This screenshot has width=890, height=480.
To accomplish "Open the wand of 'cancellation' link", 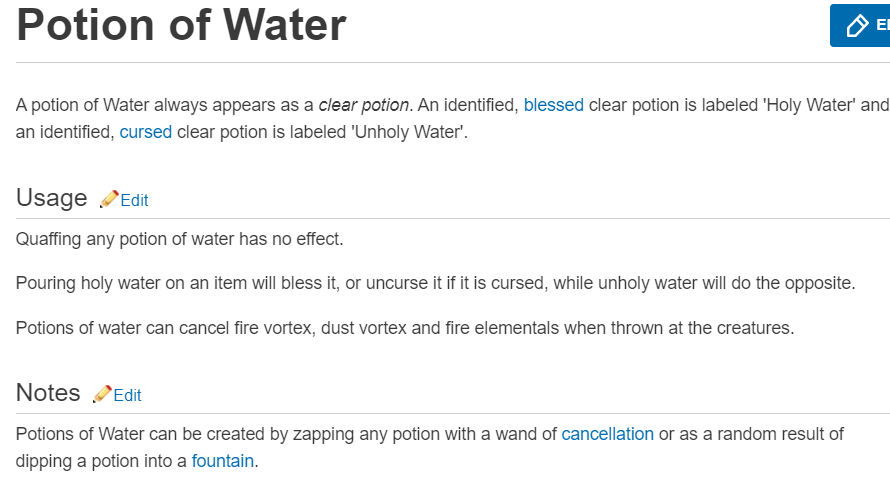I will 607,434.
